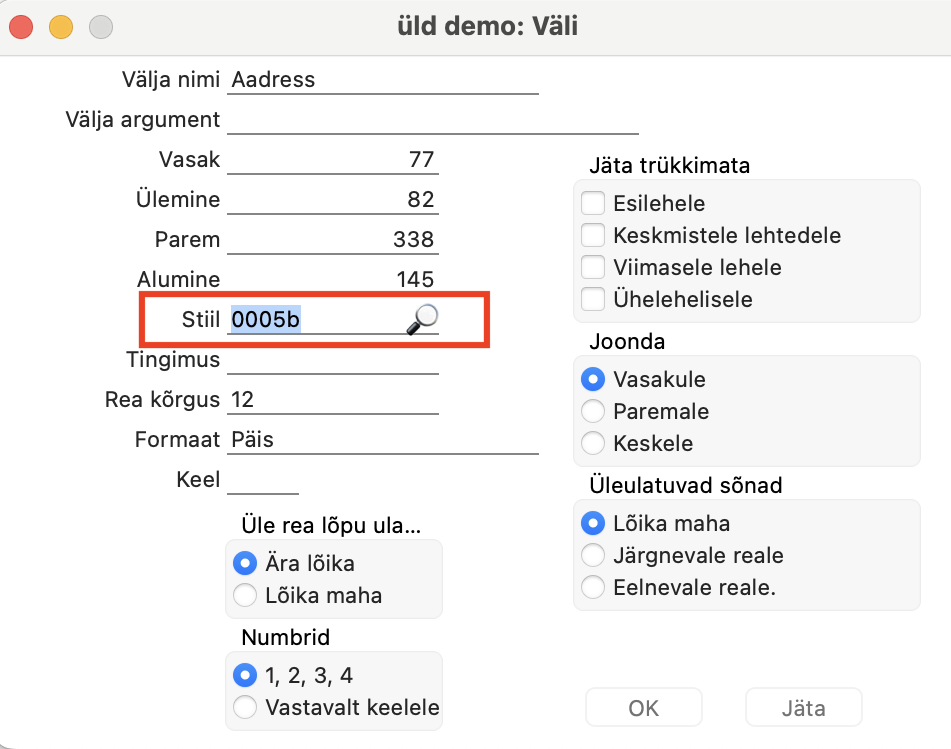Click the empty Keel field
The image size is (951, 749).
click(263, 481)
